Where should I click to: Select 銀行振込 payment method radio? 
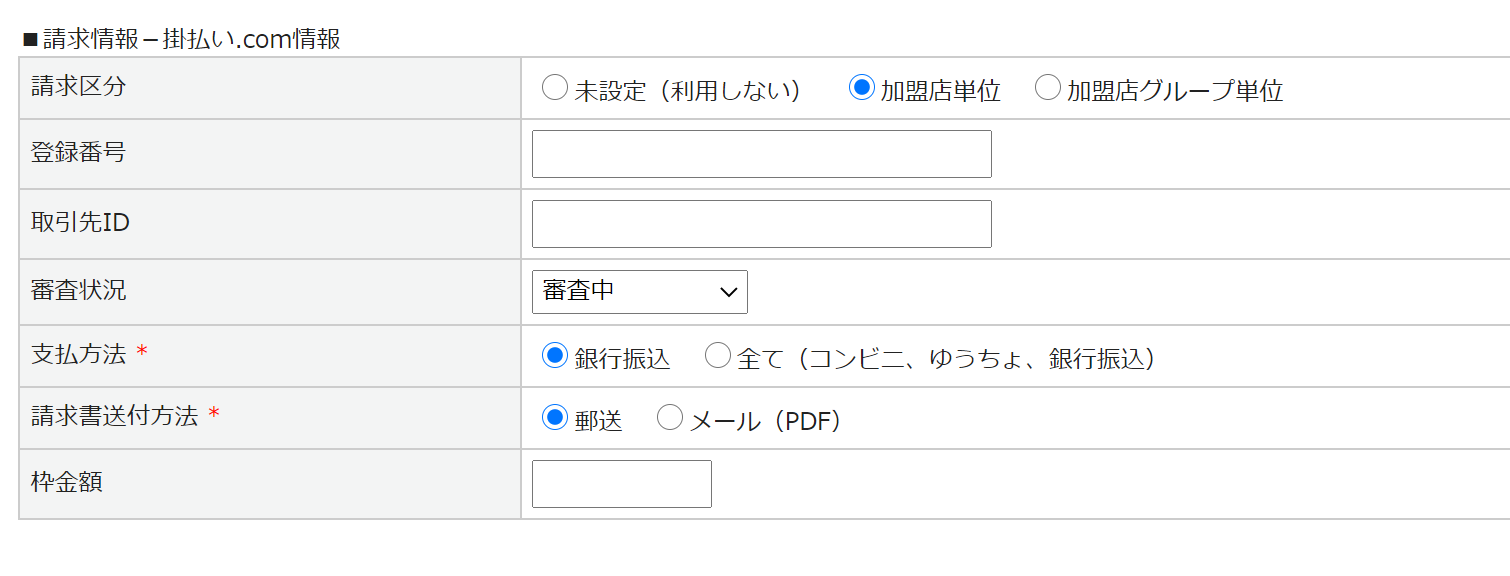point(554,356)
